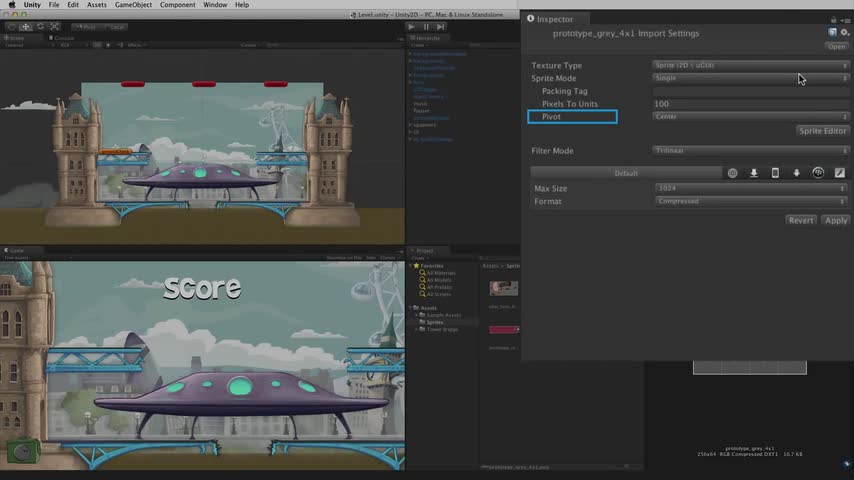
Task: Select All Scripts saved search
Action: click(435, 294)
